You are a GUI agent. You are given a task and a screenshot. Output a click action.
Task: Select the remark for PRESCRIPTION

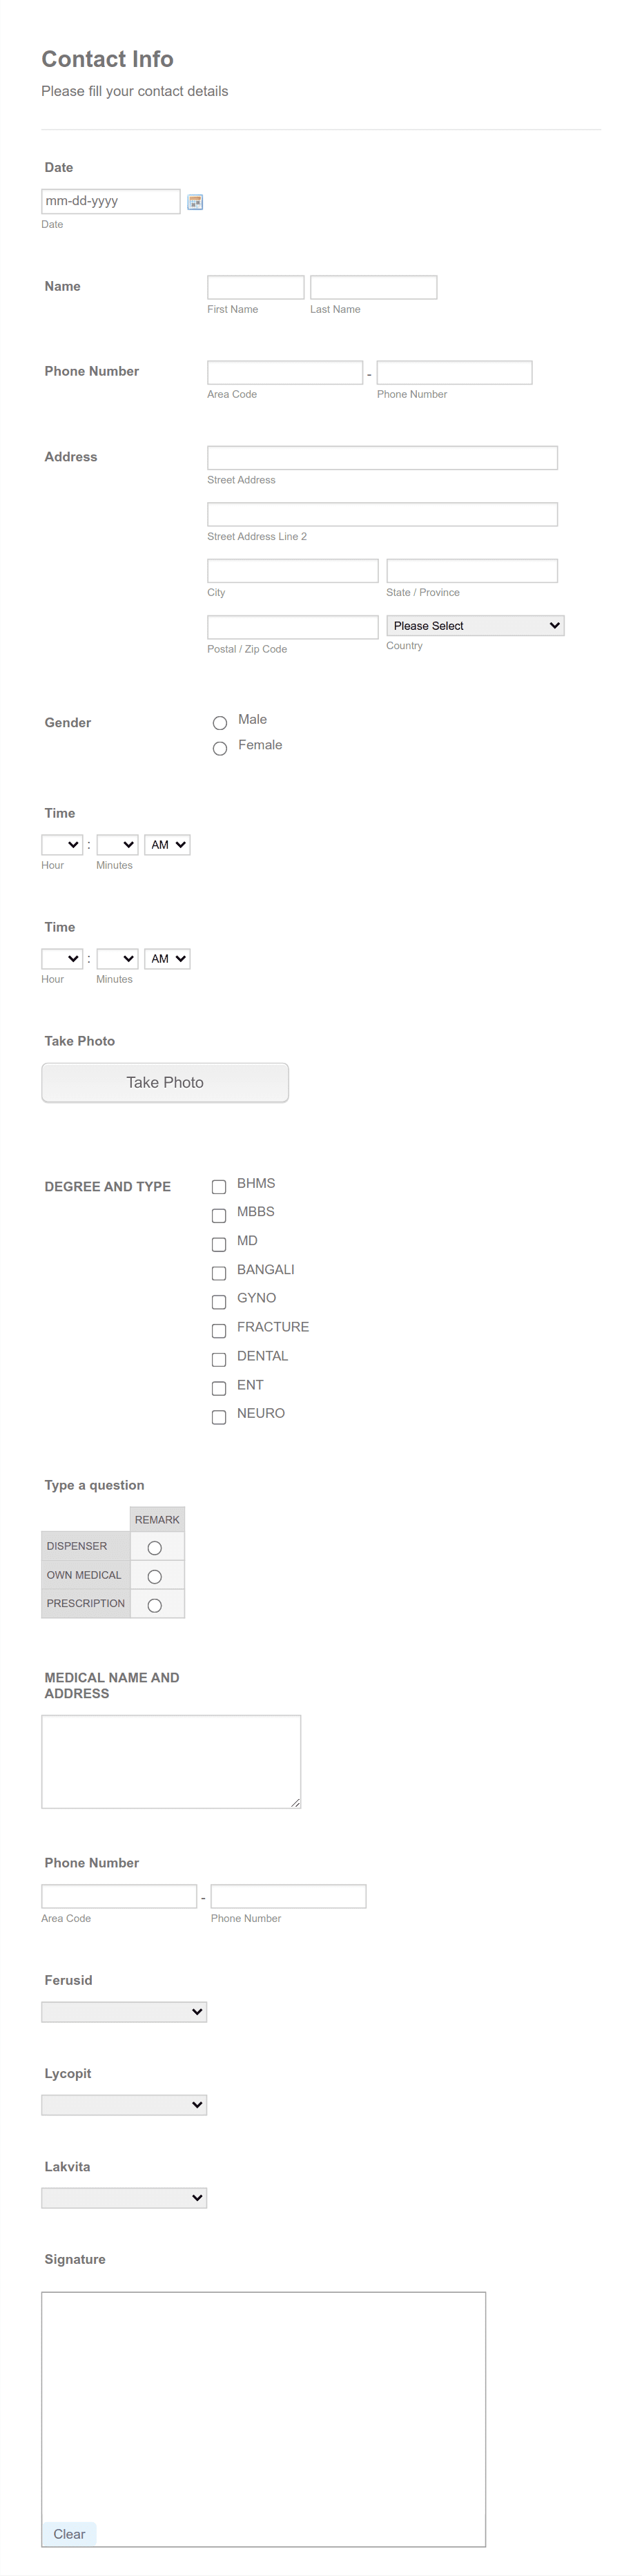[156, 1604]
